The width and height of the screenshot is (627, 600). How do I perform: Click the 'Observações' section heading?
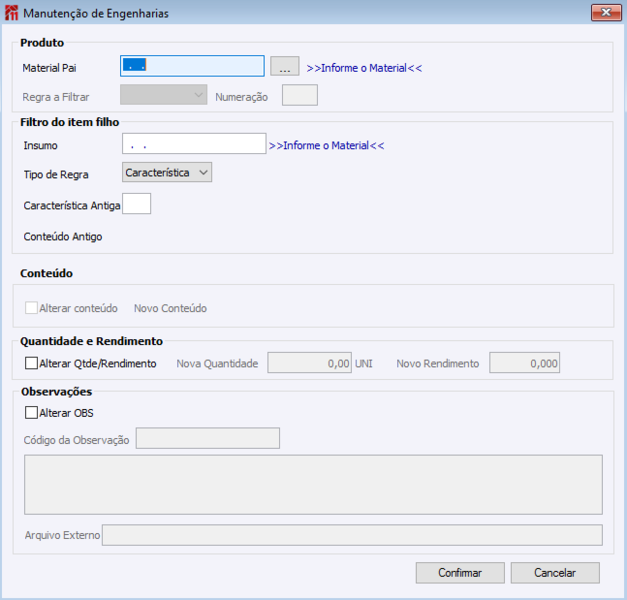point(56,392)
